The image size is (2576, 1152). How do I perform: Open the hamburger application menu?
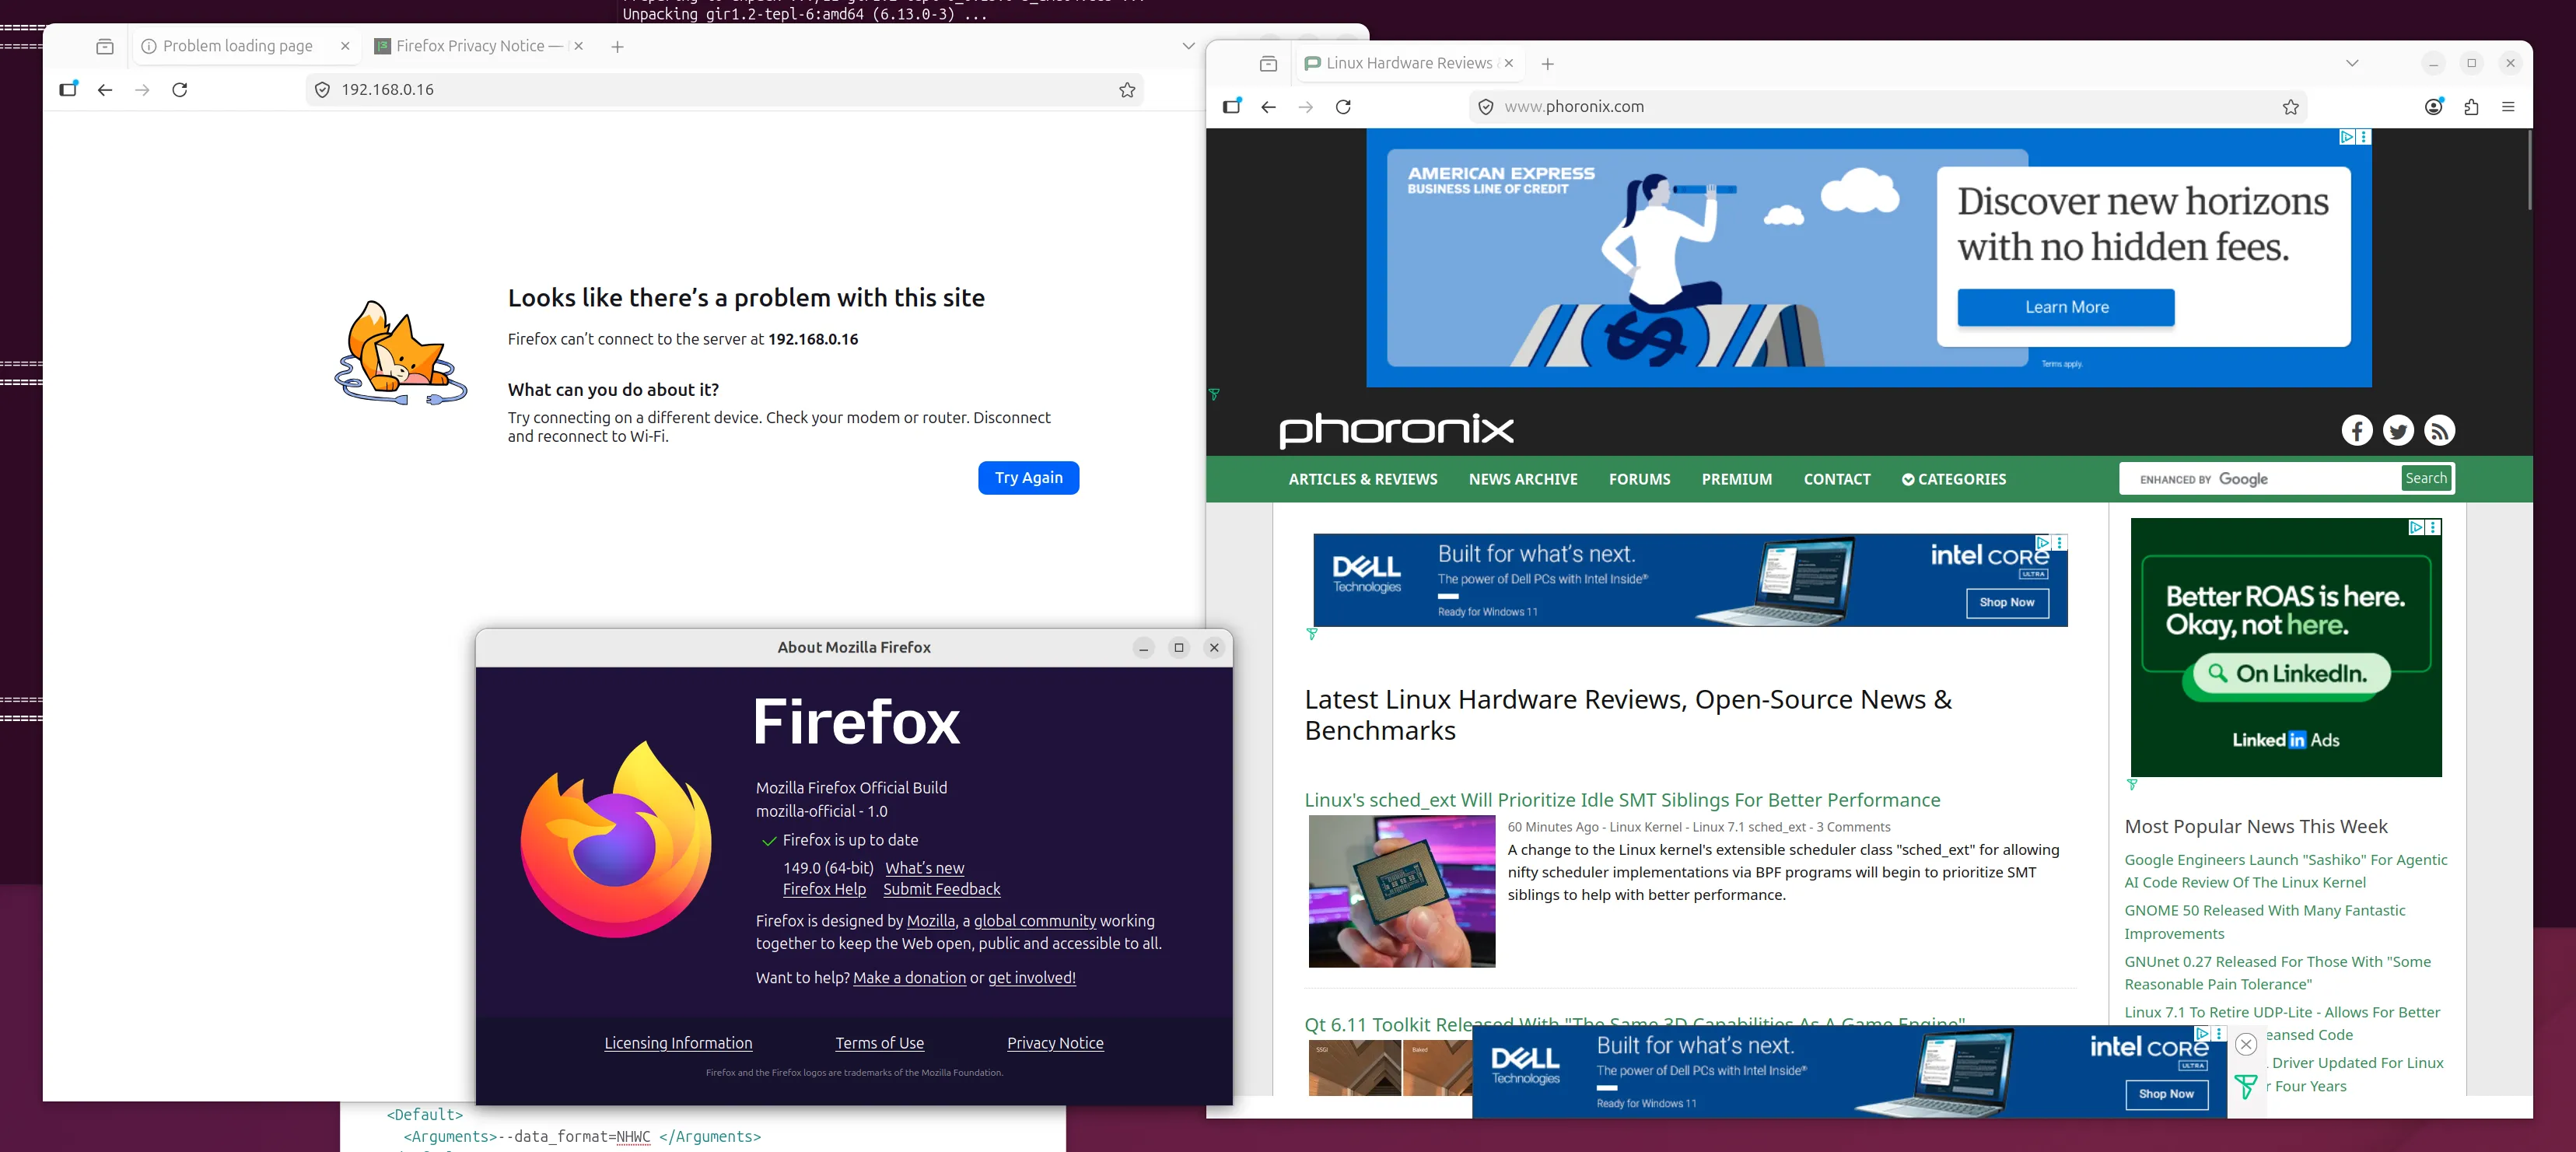click(2508, 107)
